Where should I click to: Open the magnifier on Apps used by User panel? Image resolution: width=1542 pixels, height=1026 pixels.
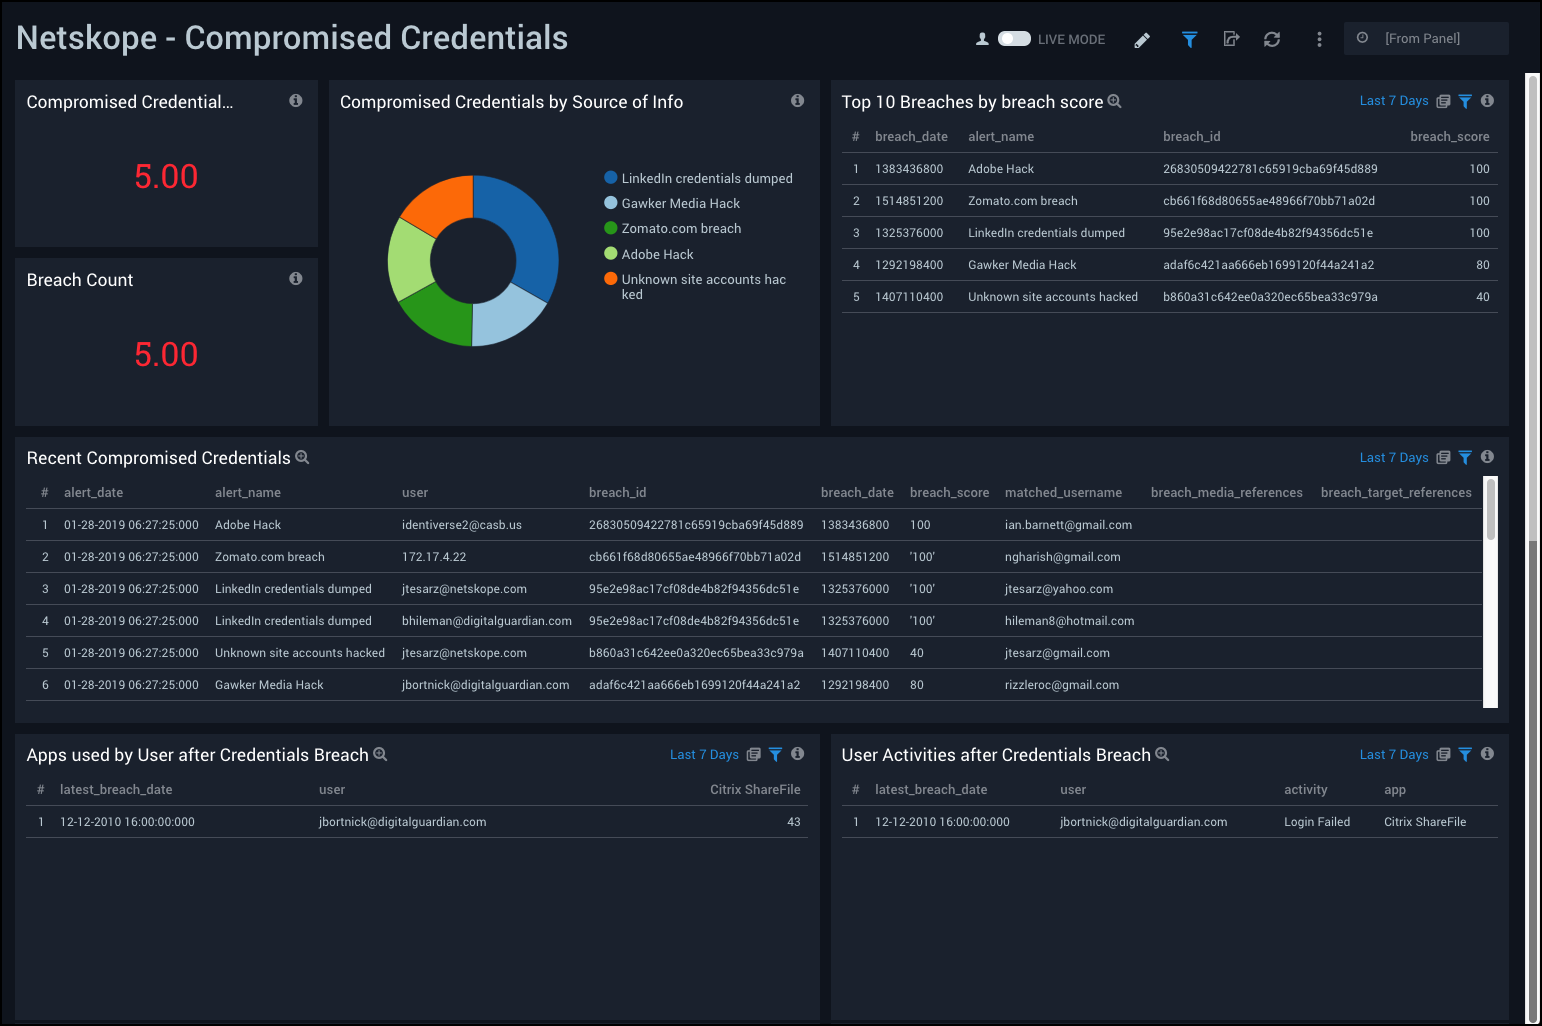(380, 754)
